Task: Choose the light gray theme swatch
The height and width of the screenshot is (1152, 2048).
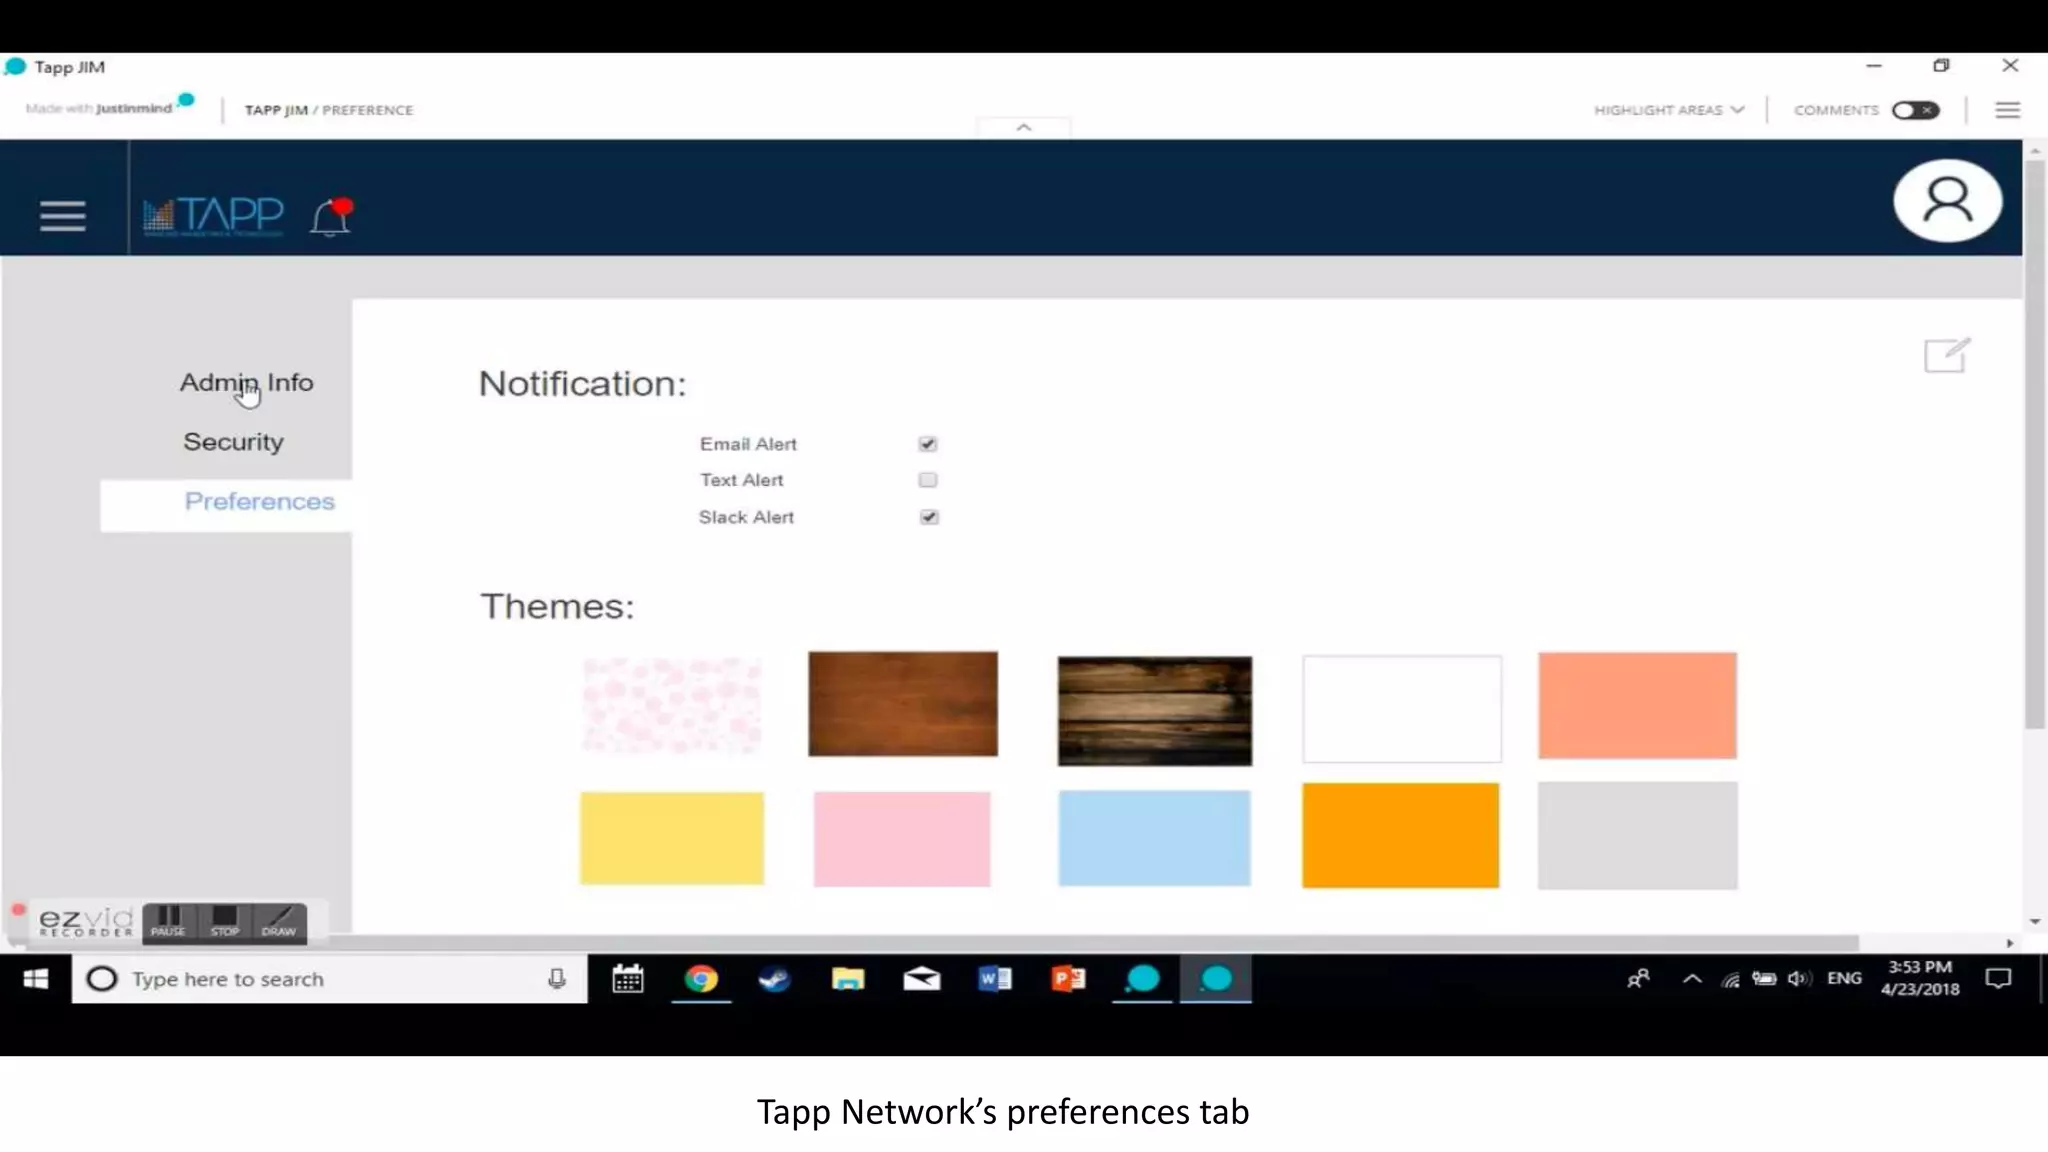Action: 1638,836
